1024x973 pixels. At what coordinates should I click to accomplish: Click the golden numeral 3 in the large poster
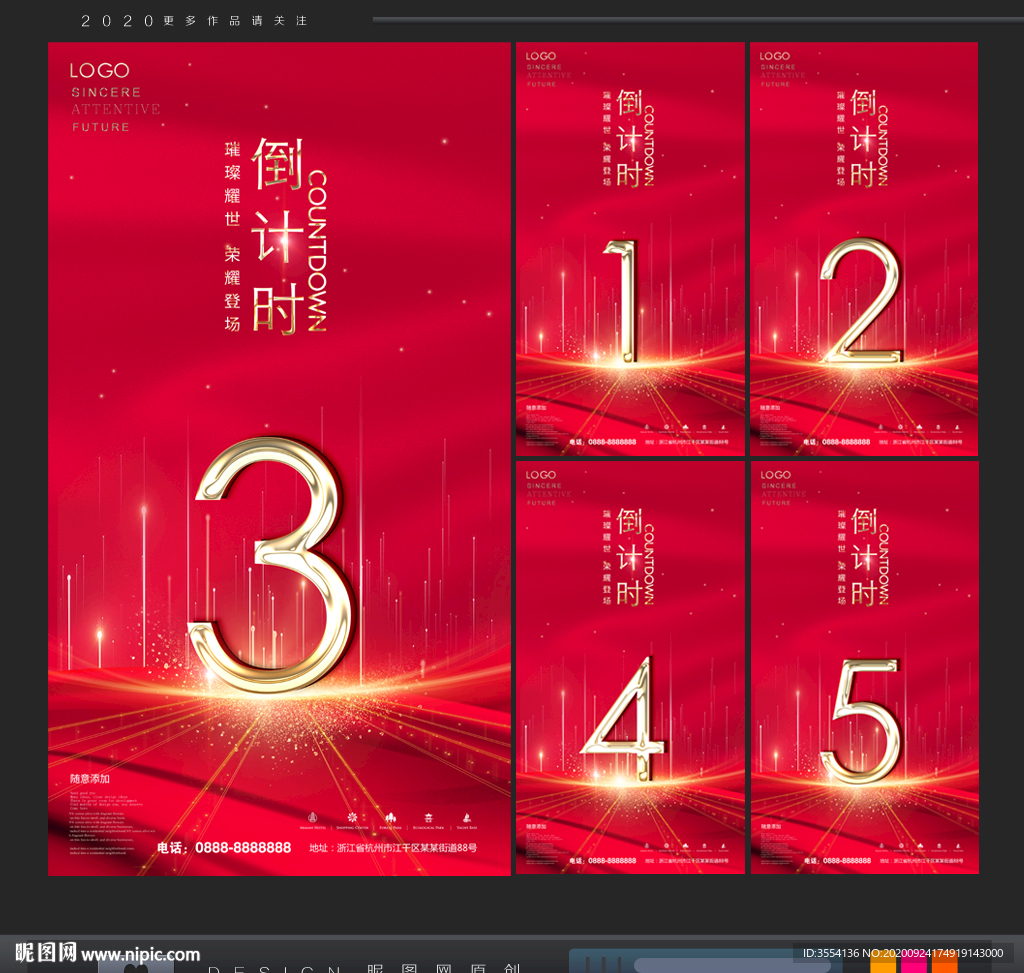click(x=273, y=565)
